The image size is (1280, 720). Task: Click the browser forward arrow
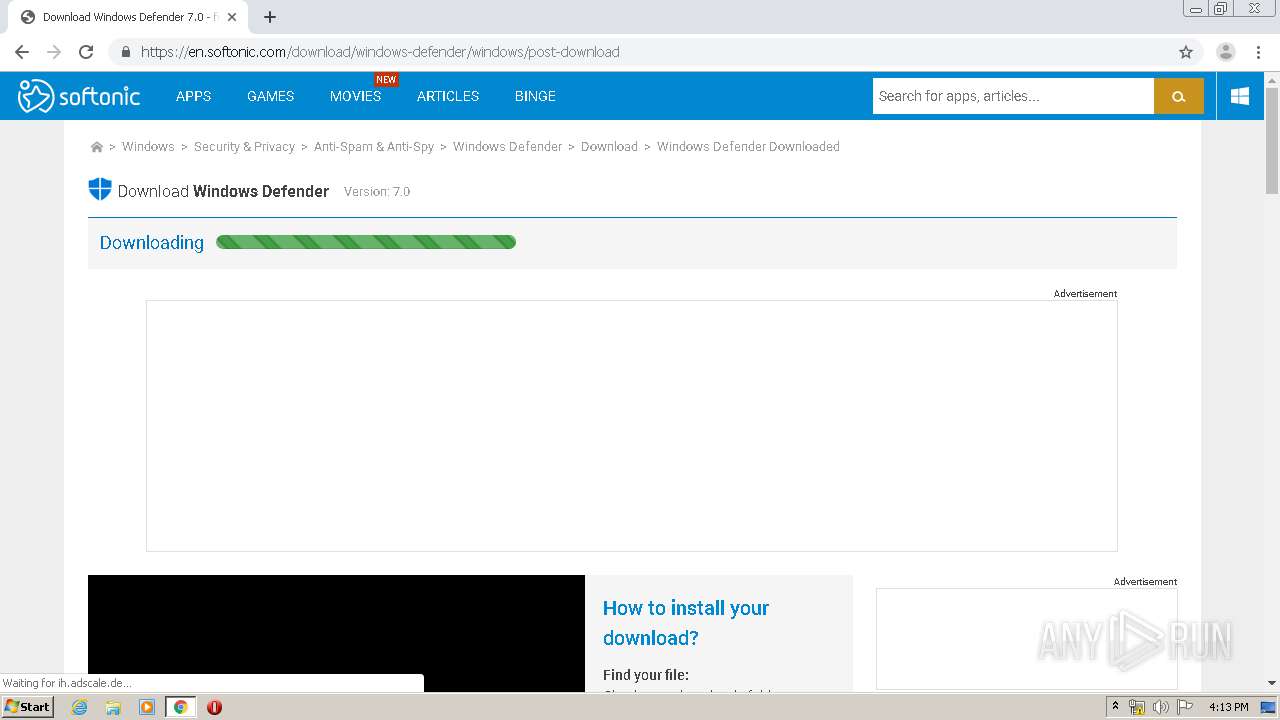54,52
